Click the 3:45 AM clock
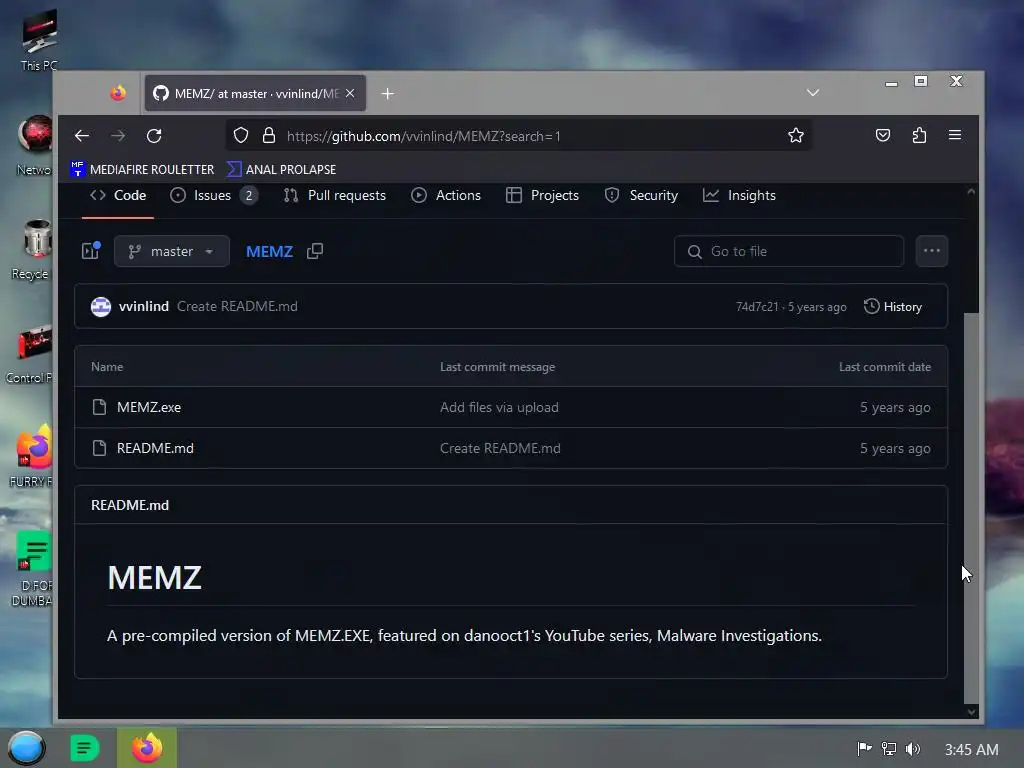 (x=971, y=749)
